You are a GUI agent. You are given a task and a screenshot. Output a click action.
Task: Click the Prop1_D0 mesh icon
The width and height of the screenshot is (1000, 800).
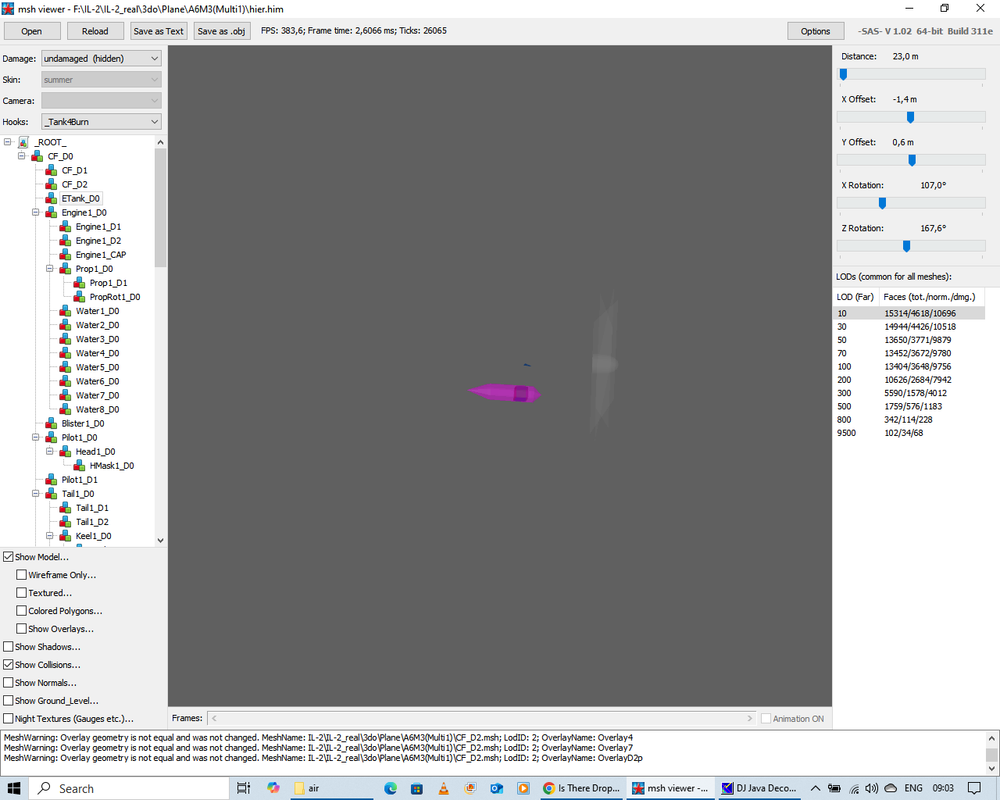[66, 269]
